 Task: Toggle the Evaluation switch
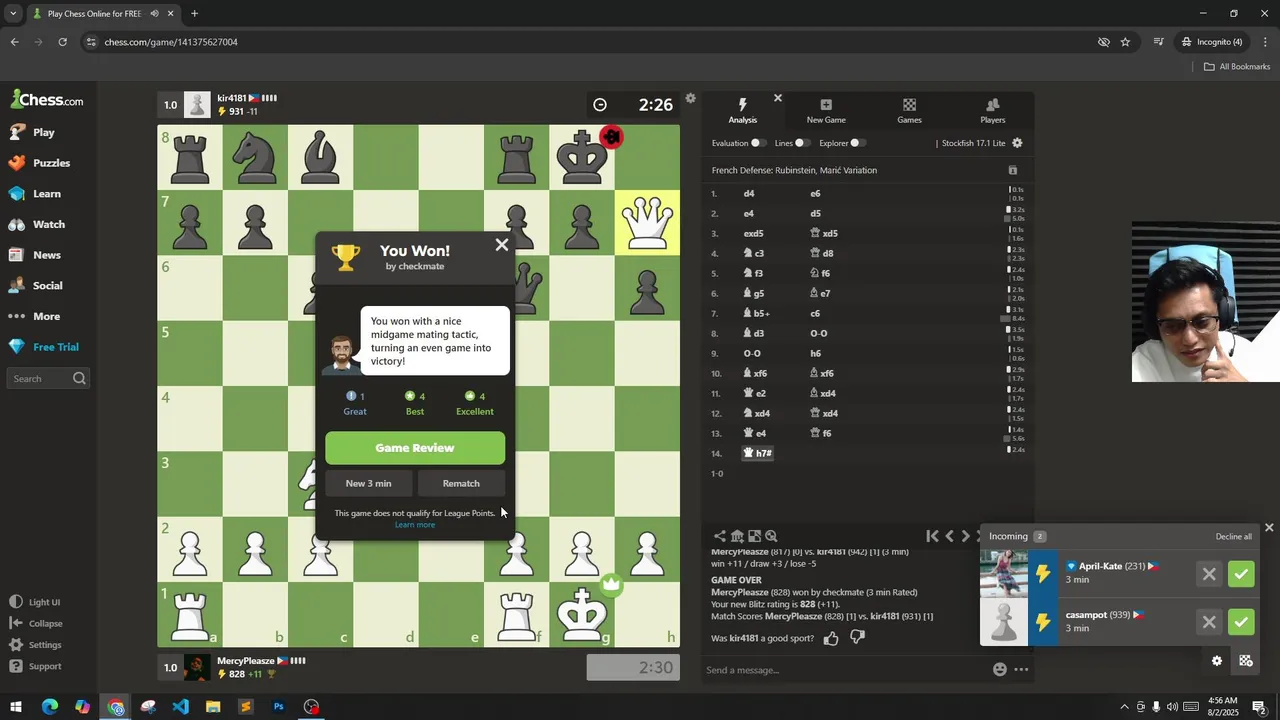click(758, 143)
